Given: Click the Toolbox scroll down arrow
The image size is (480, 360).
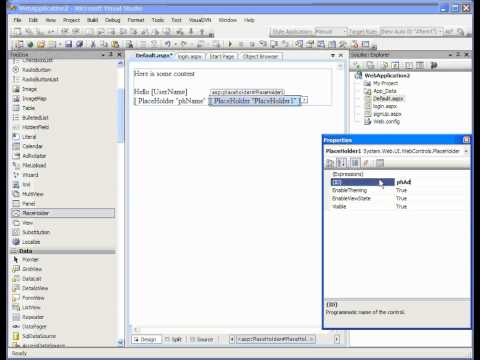Looking at the screenshot, I should click(x=120, y=342).
